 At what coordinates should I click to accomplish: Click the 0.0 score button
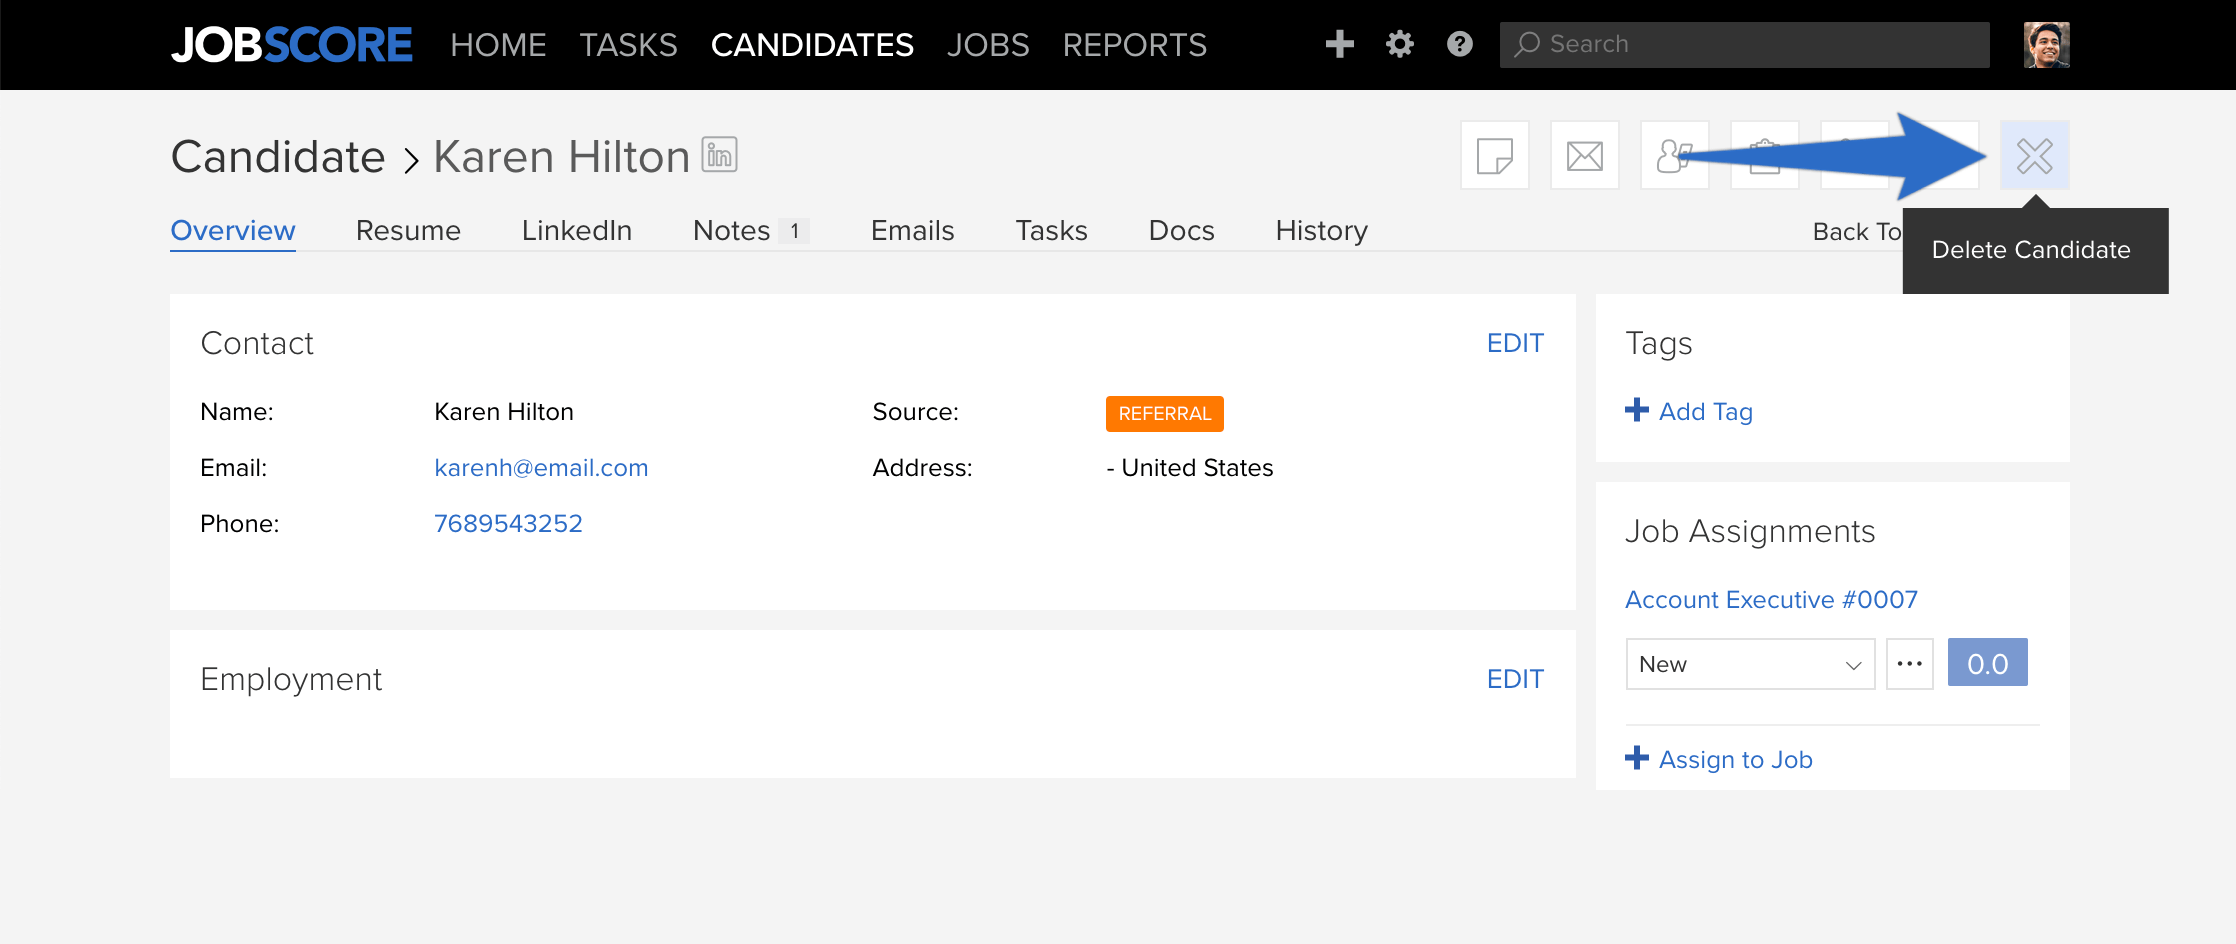point(1987,663)
